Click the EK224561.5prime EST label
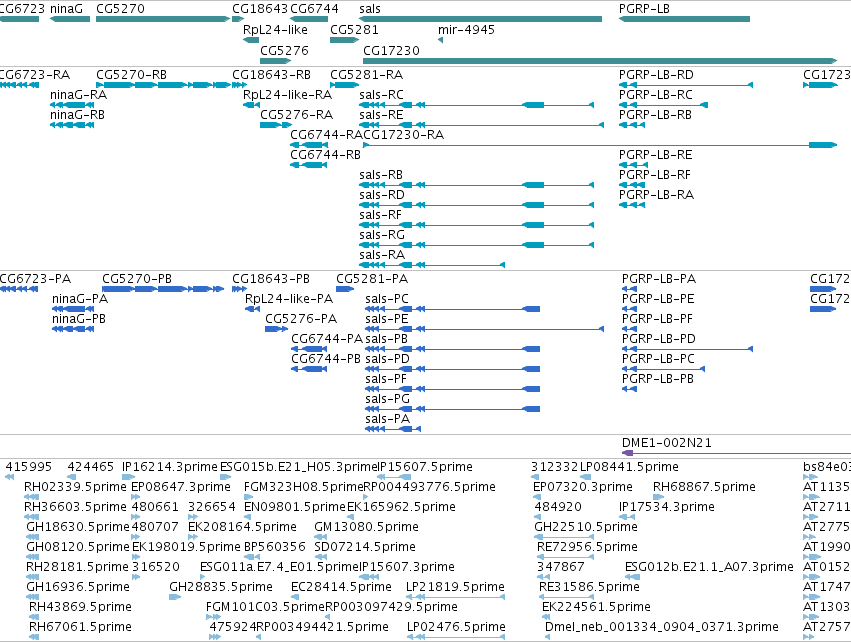Screen dimensions: 851x642 (x=596, y=607)
